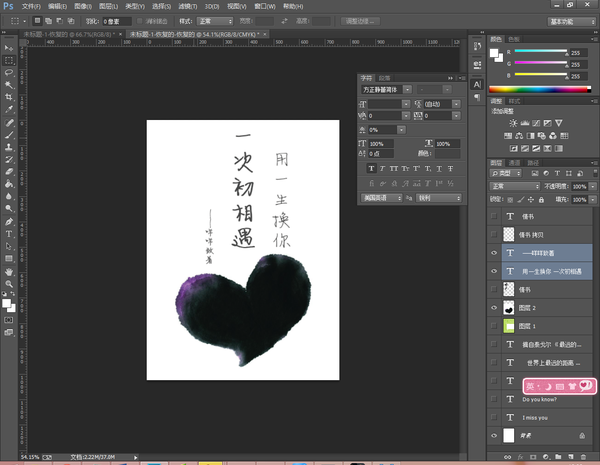The image size is (600, 465).
Task: Click the 图层 2 heart thumbnail
Action: click(509, 307)
